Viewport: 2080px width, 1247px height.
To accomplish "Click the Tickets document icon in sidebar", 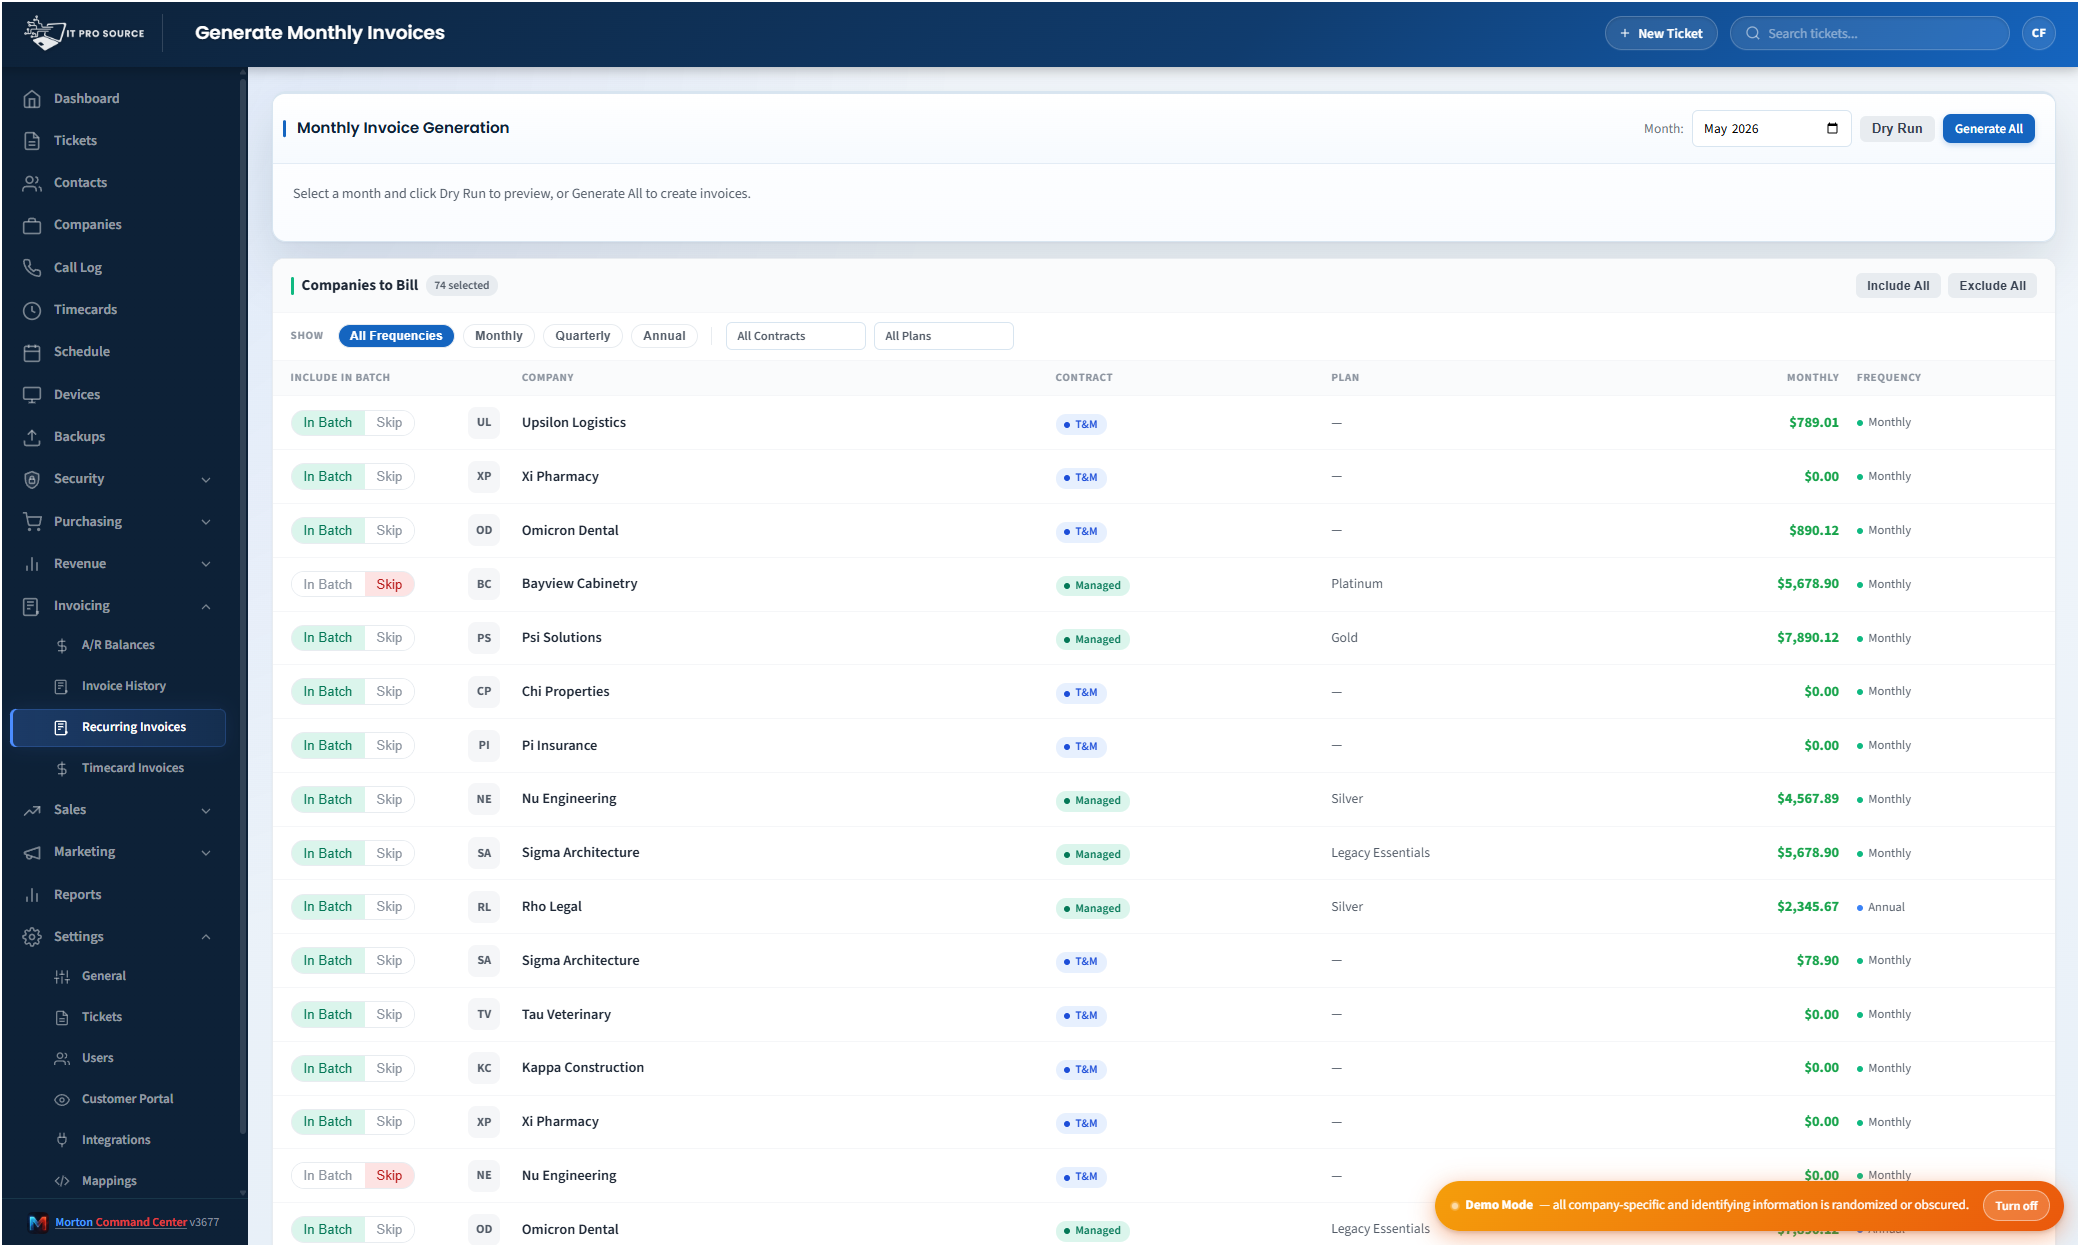I will [32, 141].
